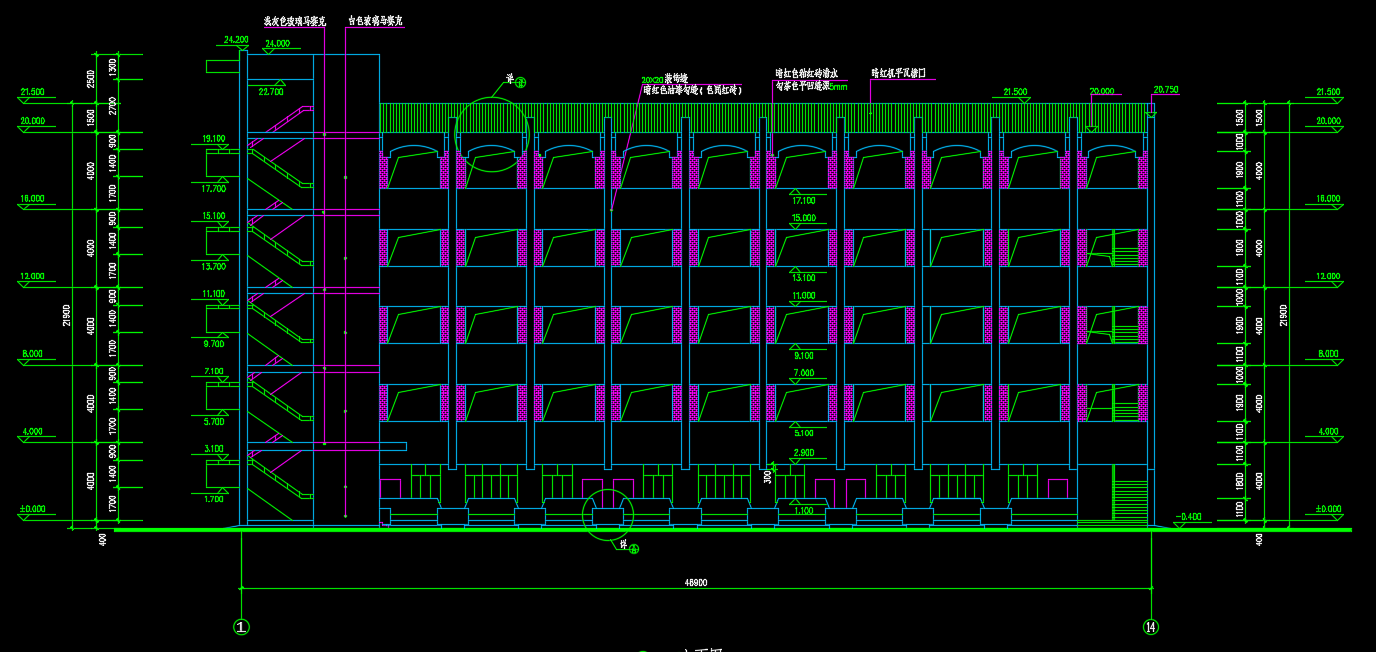This screenshot has width=1376, height=652.
Task: Select the 1.100 elevation label
Action: tap(803, 511)
